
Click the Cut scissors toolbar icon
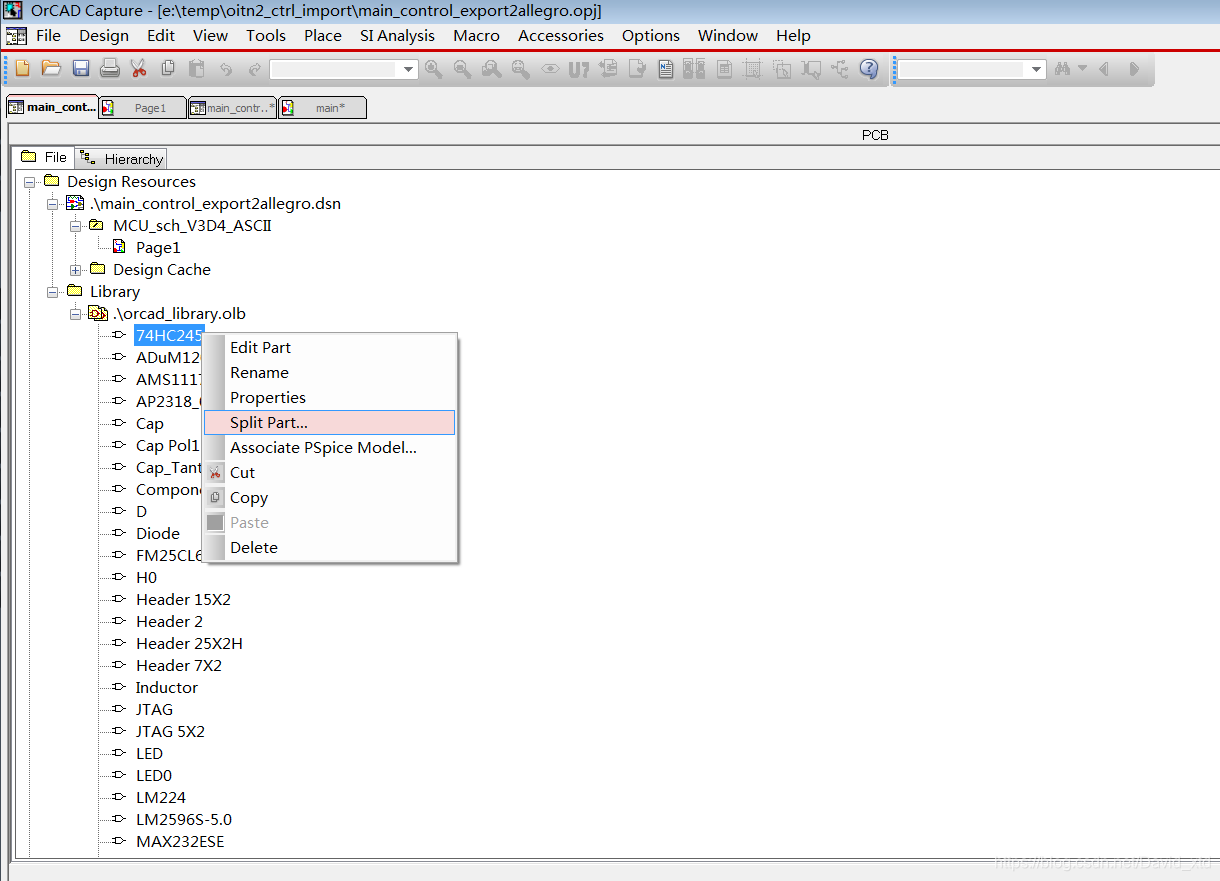(139, 69)
